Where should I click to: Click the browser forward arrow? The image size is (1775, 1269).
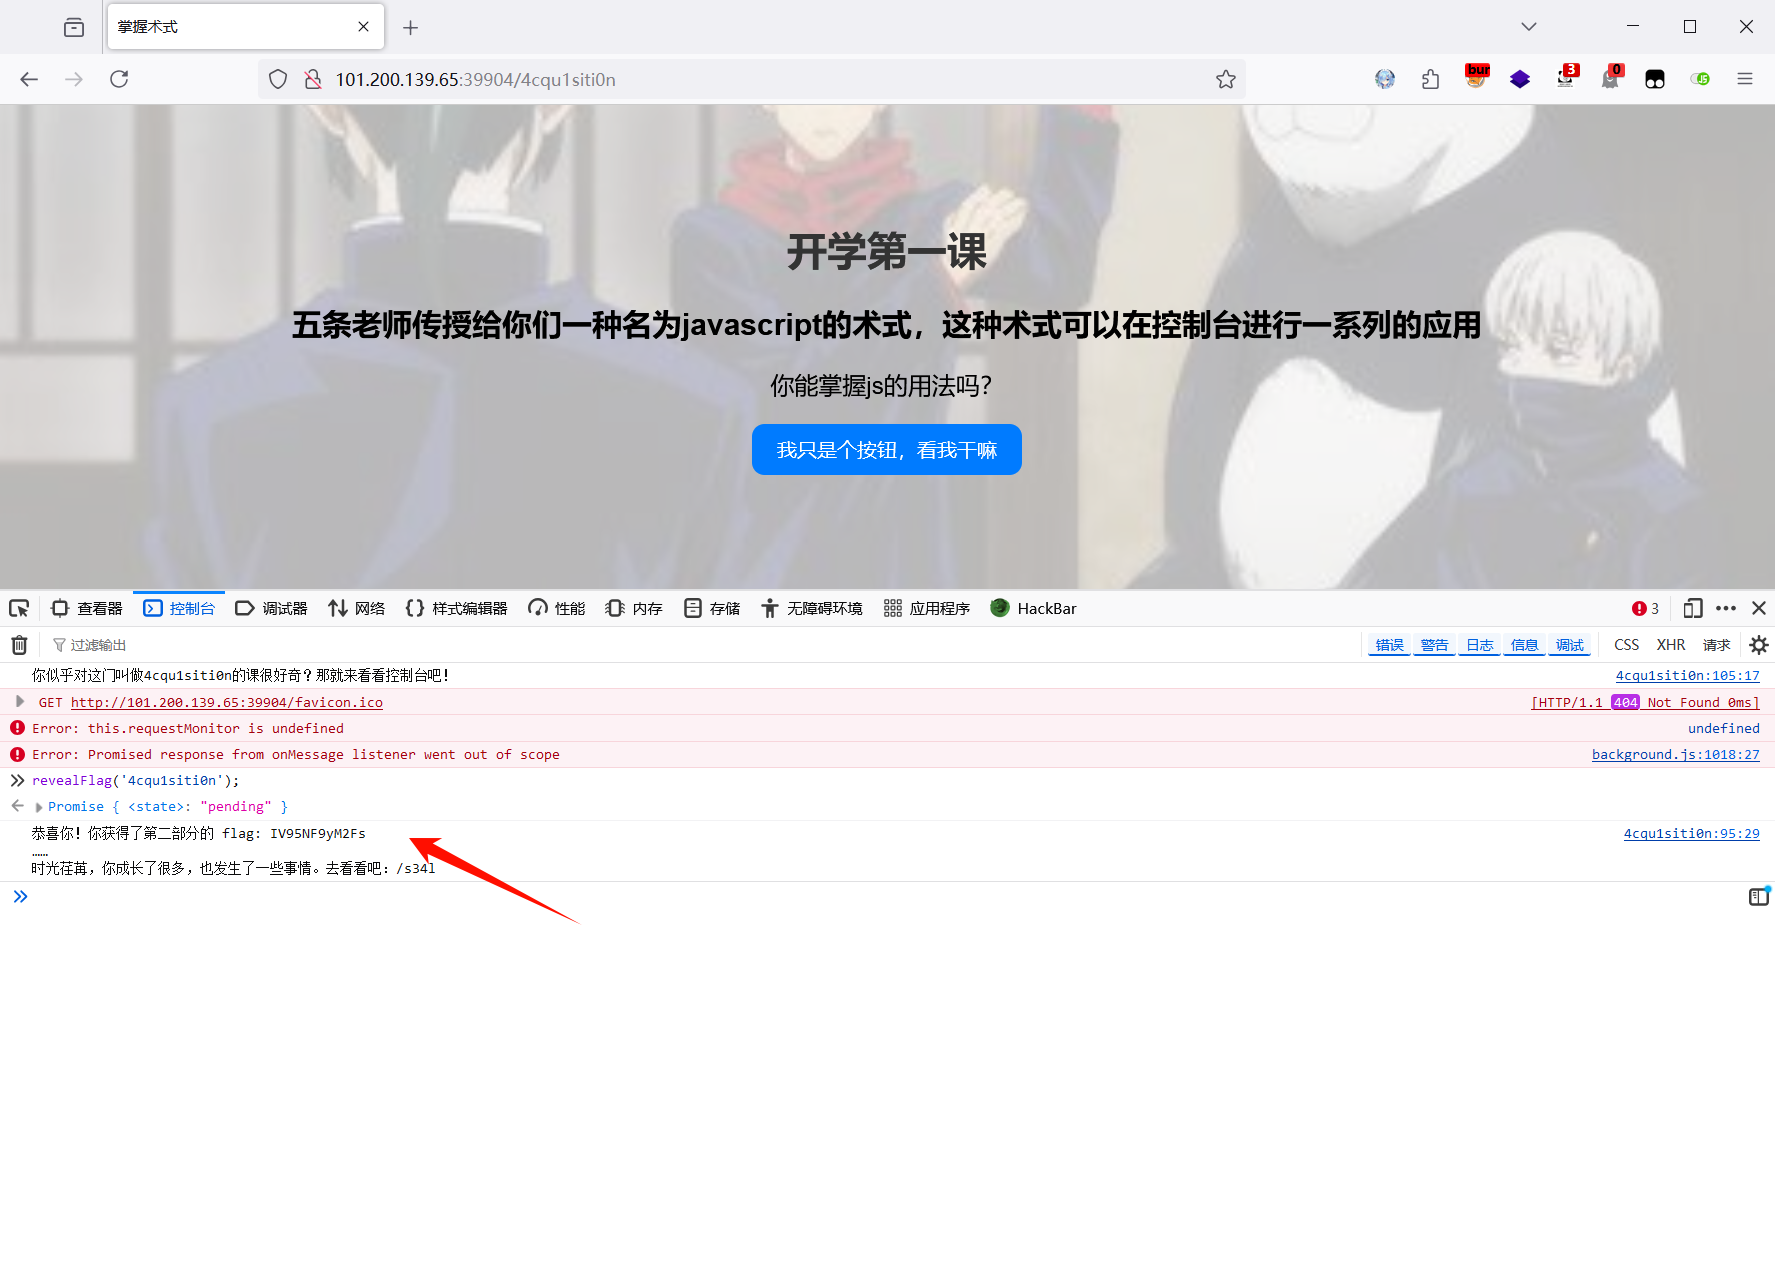(x=74, y=79)
